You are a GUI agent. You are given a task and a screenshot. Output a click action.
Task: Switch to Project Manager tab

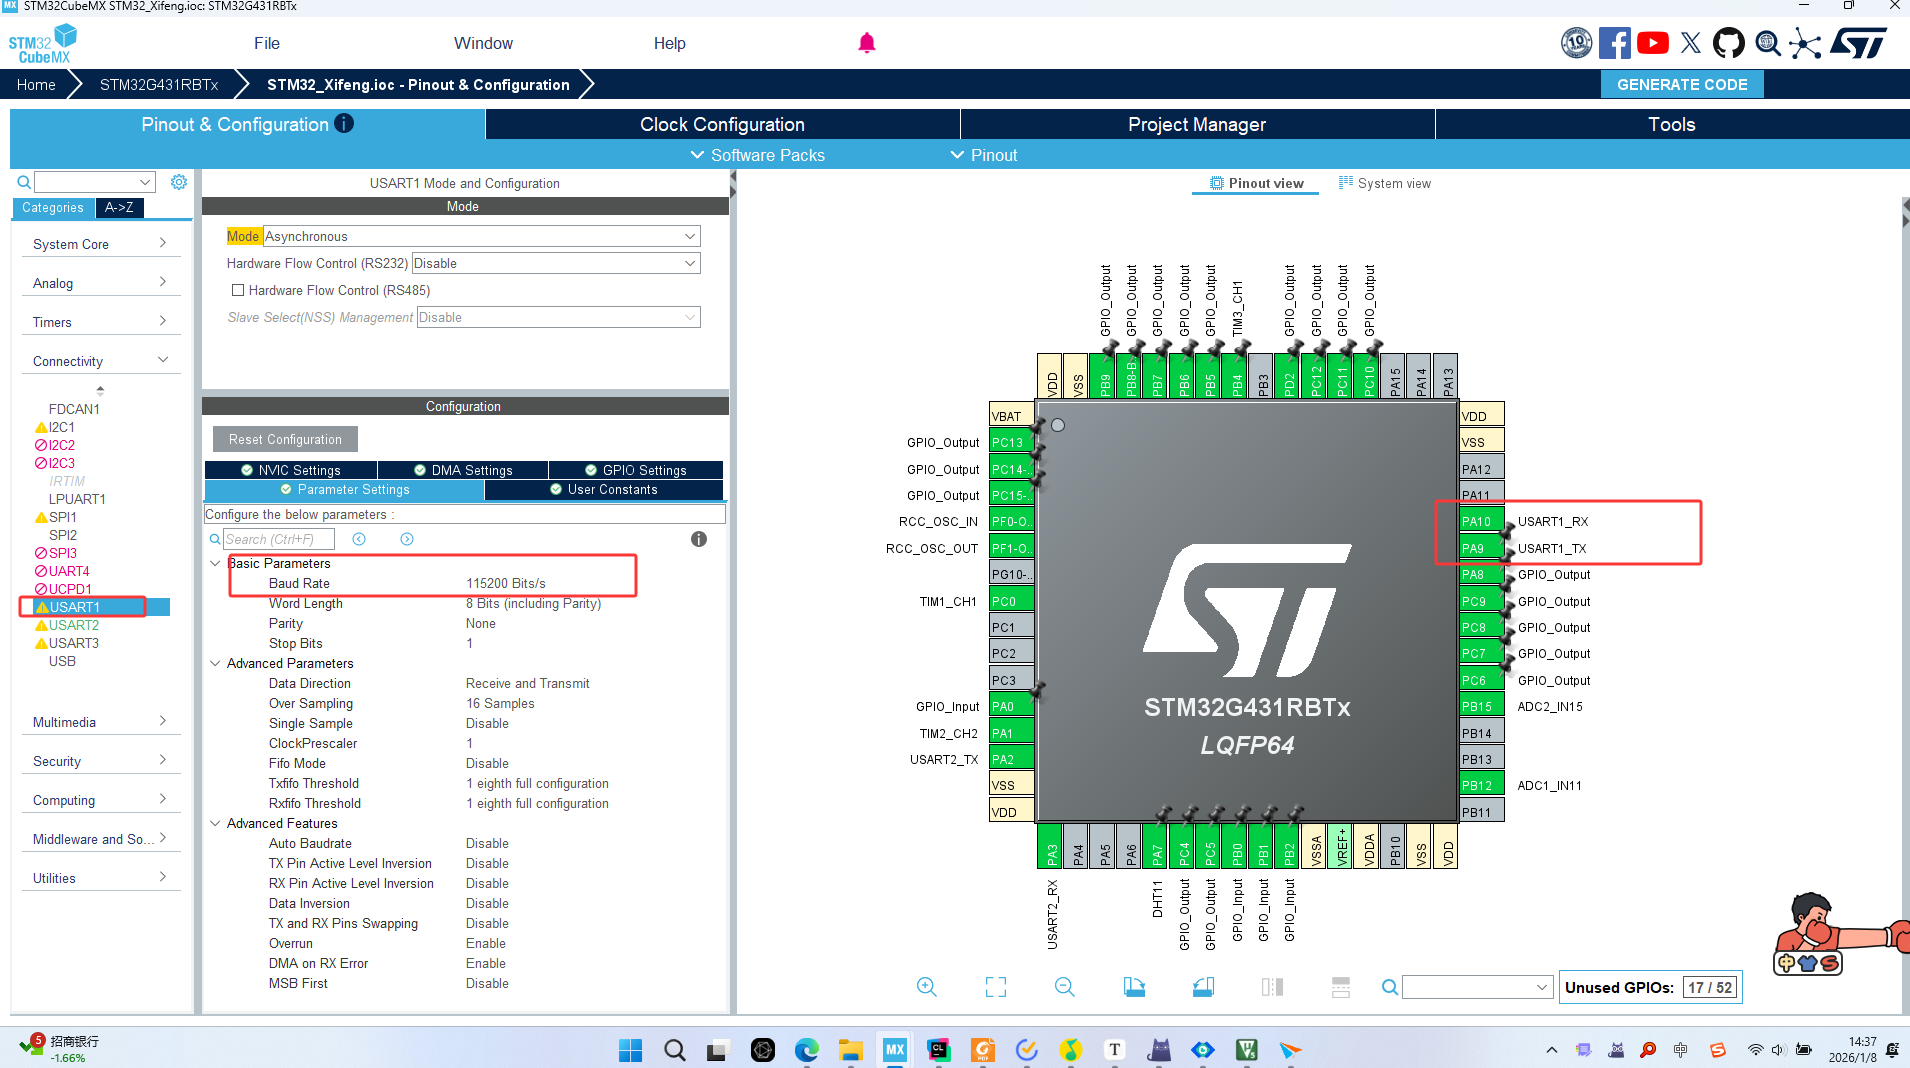coord(1197,124)
